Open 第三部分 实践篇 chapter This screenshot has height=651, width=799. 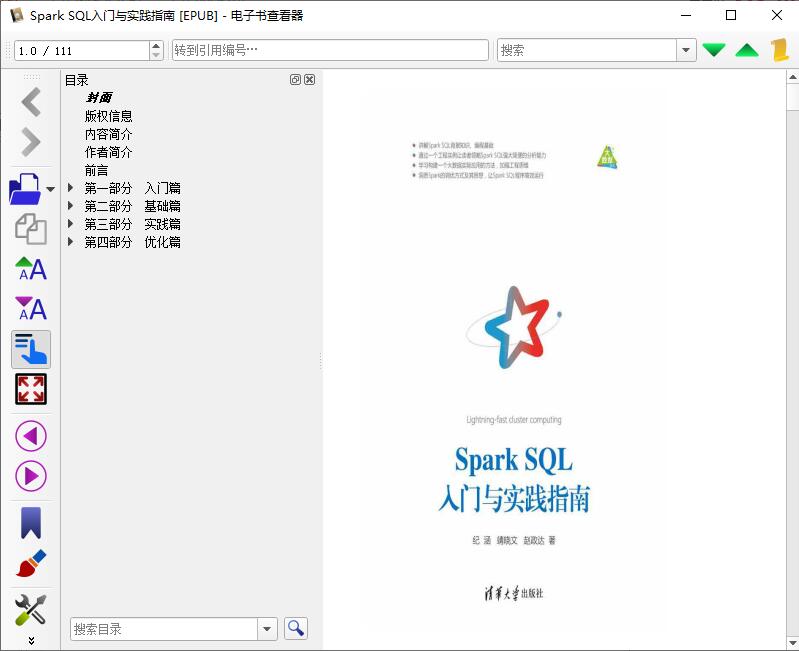(x=132, y=224)
